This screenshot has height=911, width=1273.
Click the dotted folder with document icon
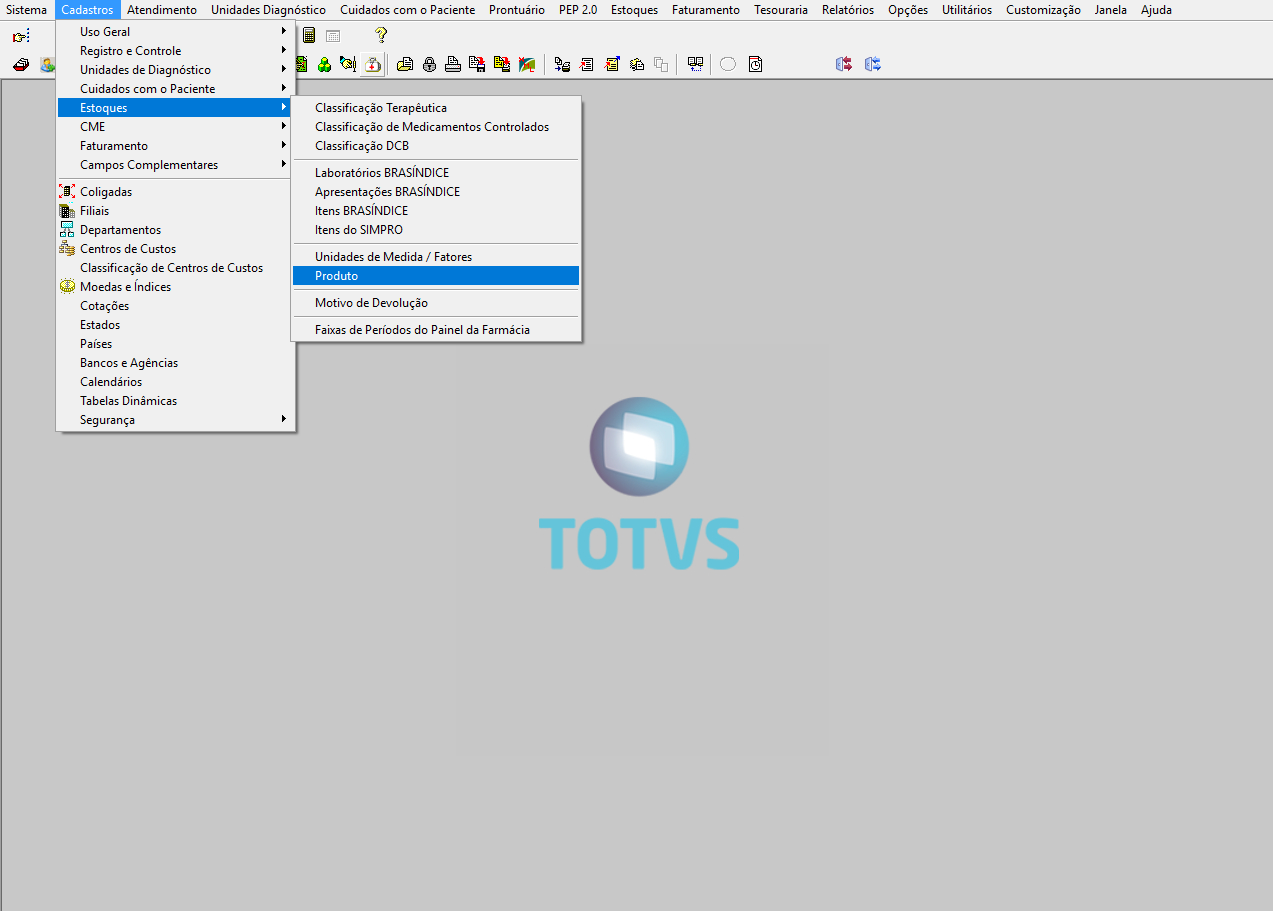point(637,65)
